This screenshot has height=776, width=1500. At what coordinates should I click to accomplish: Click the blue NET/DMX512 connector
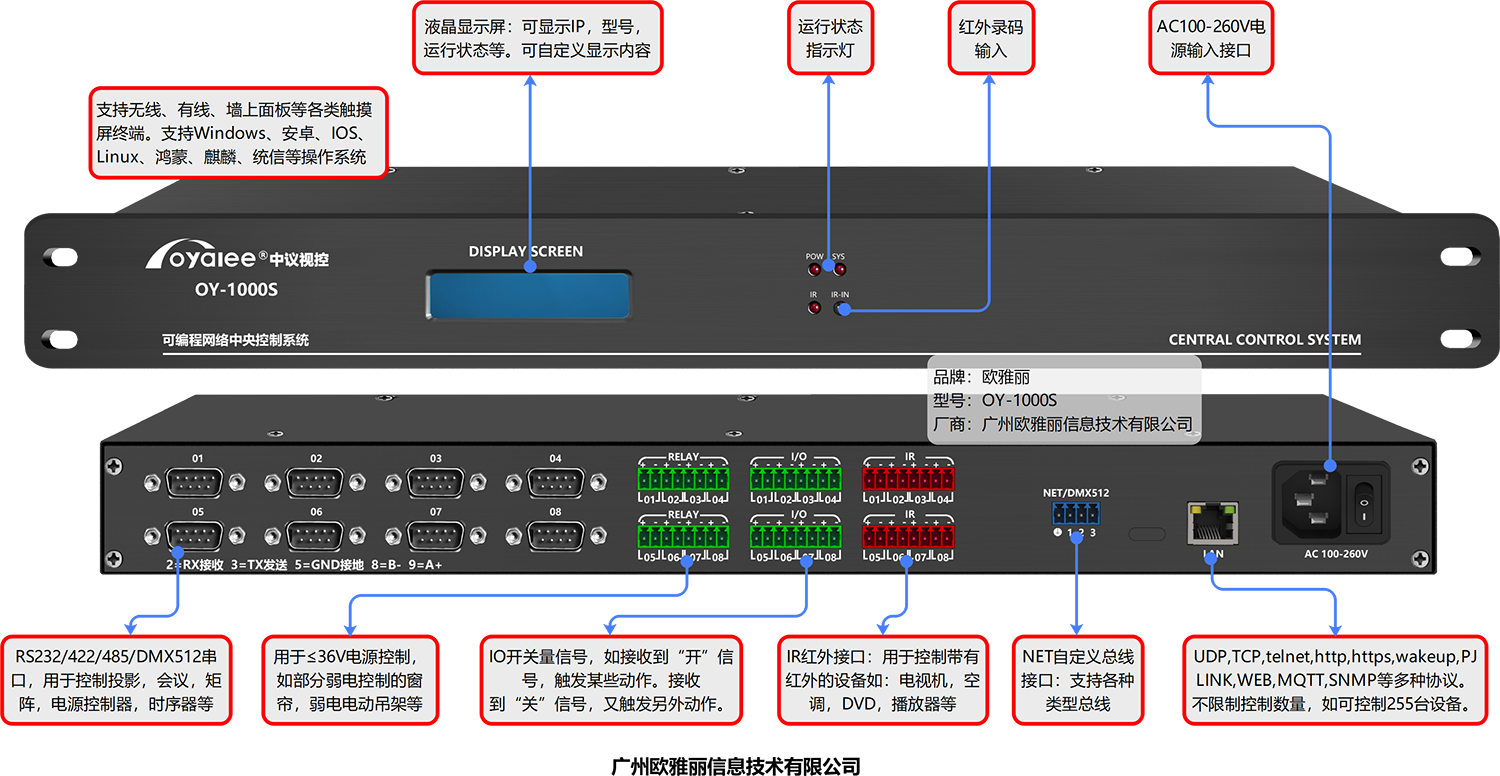click(1075, 514)
